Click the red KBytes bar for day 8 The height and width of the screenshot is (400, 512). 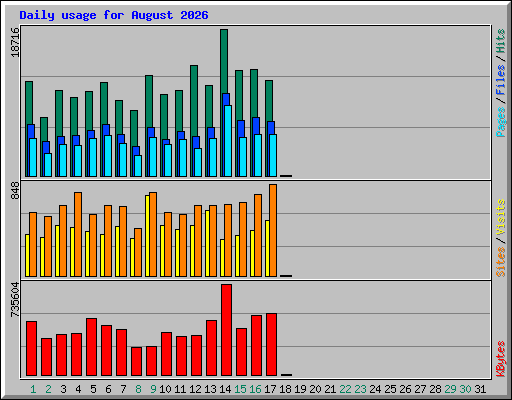tap(136, 361)
